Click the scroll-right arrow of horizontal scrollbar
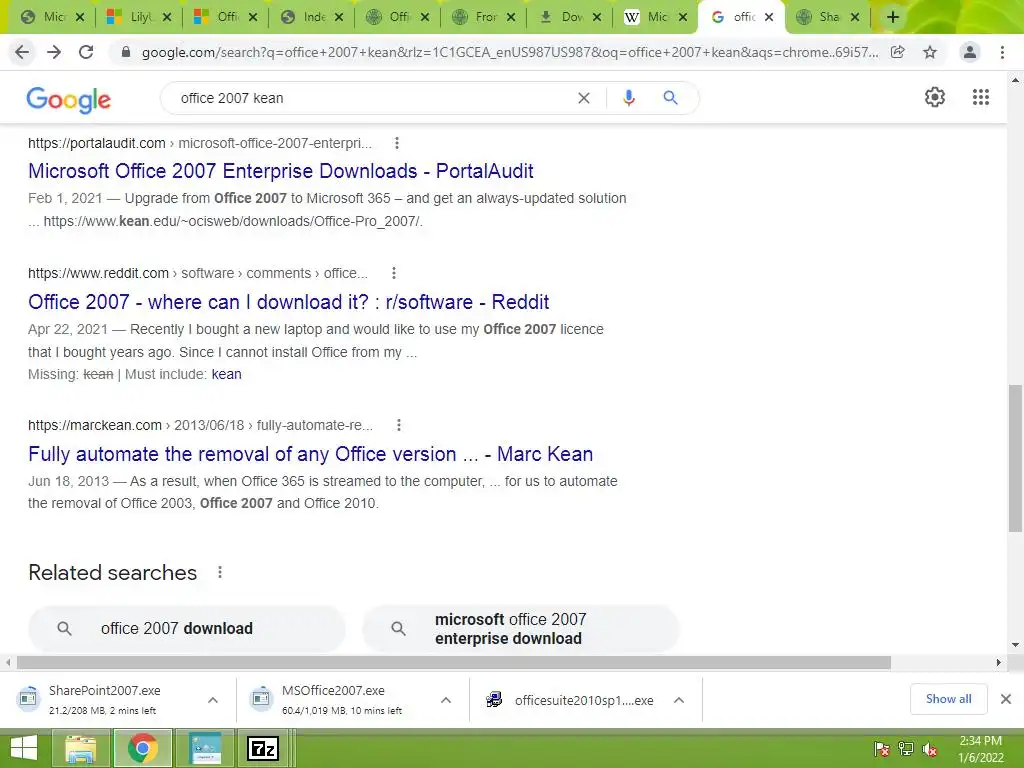 click(x=999, y=662)
